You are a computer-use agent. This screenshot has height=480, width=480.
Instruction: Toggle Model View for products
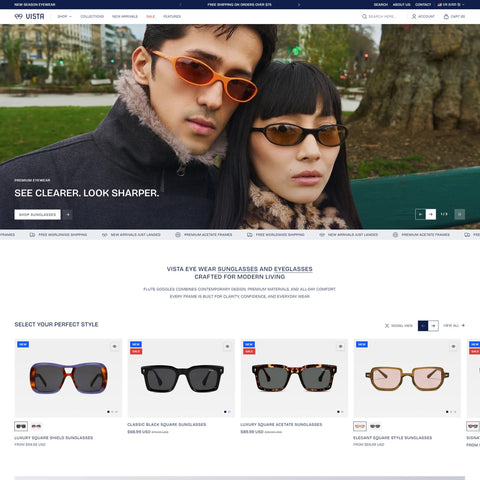click(399, 326)
